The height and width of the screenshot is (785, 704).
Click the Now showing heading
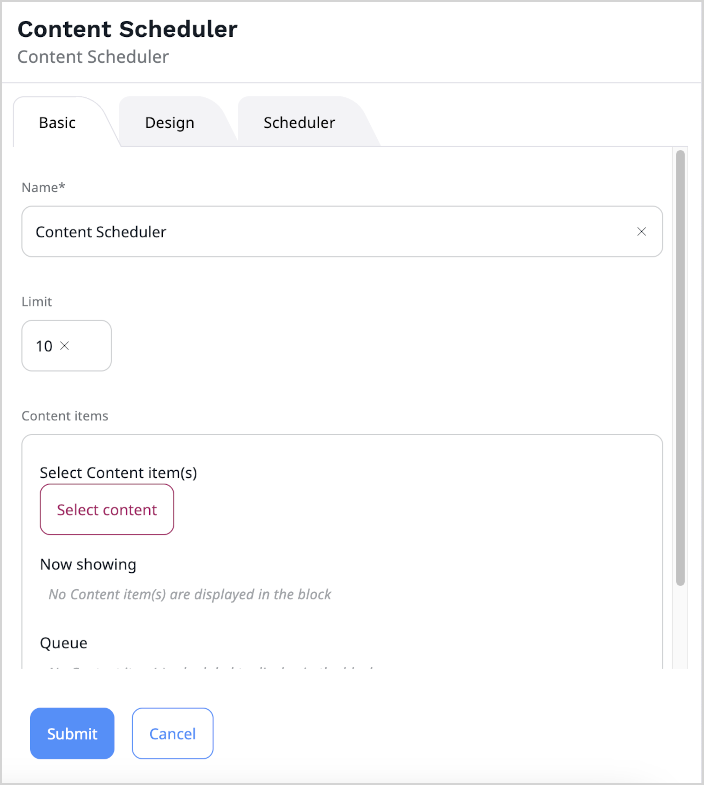[88, 564]
